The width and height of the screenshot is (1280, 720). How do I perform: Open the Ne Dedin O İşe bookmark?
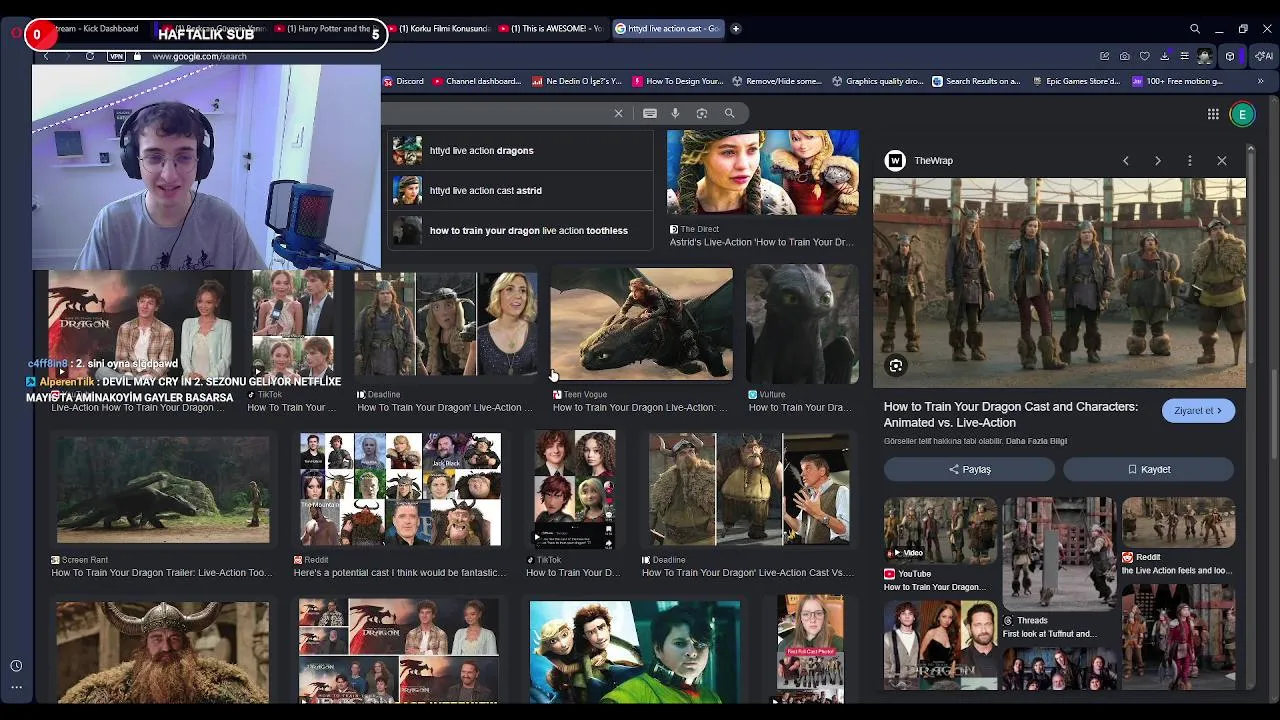click(577, 81)
